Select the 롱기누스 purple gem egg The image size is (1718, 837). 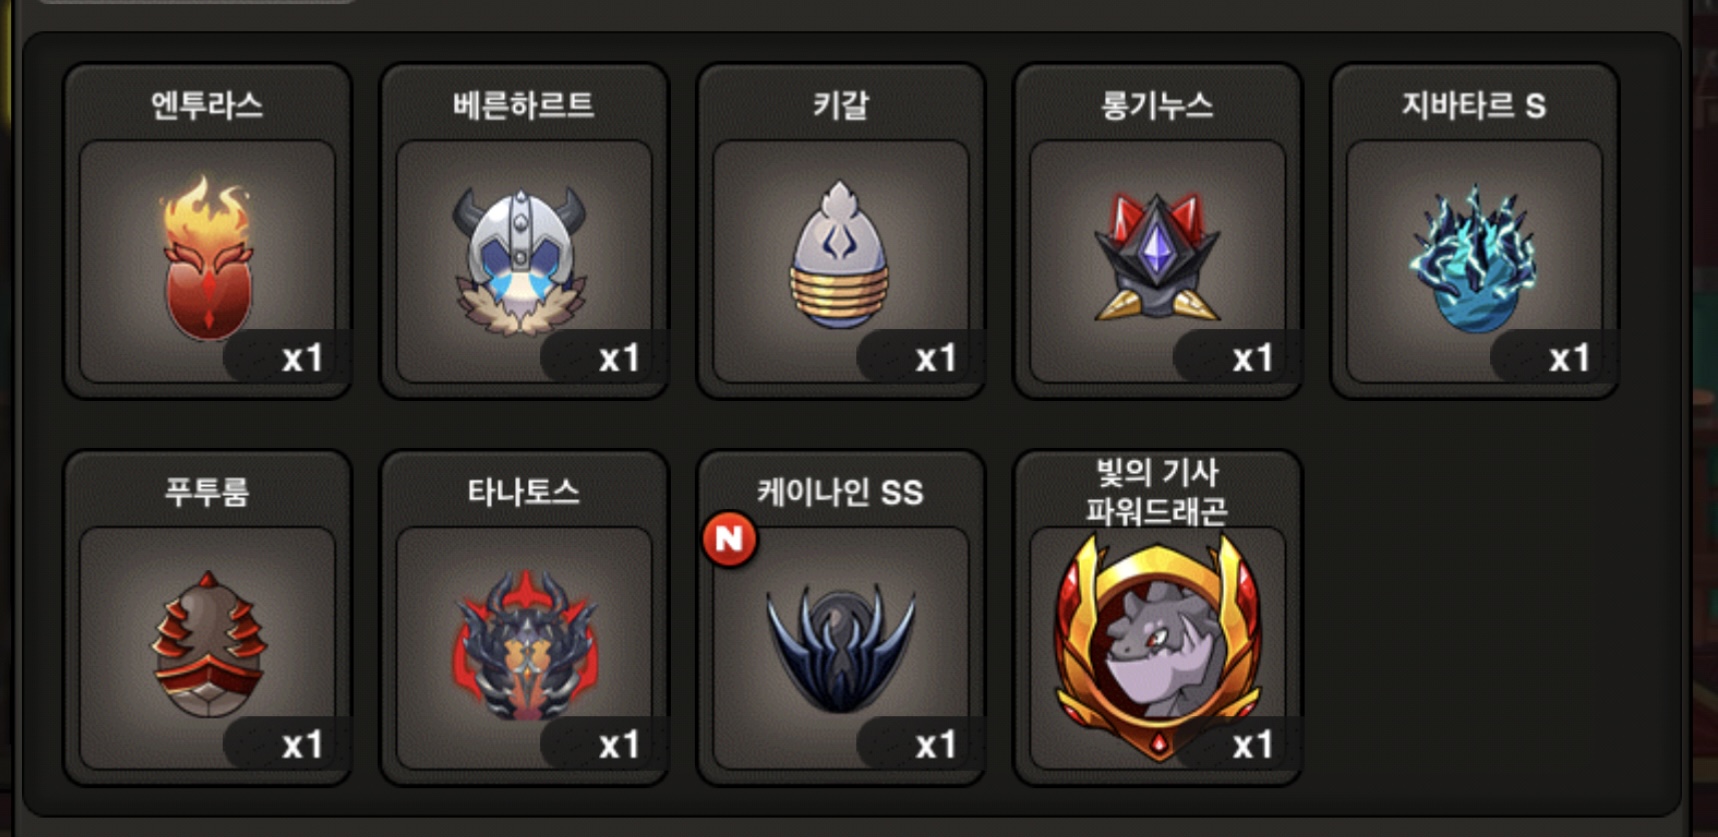(1157, 256)
